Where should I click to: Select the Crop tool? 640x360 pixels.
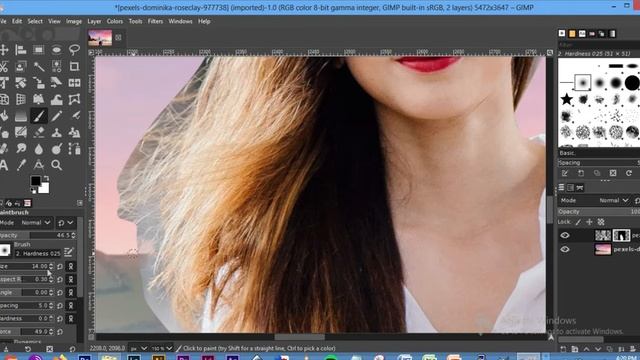[x=74, y=67]
